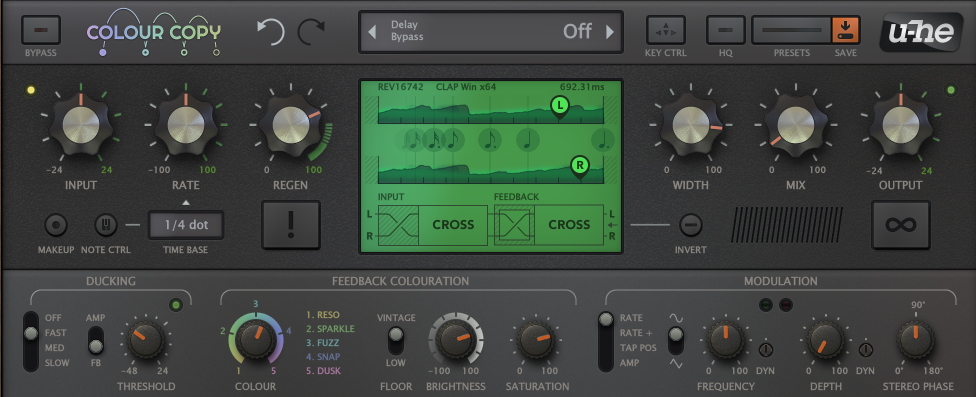Select colour 4. SNAP
This screenshot has height=397, width=976.
322,357
